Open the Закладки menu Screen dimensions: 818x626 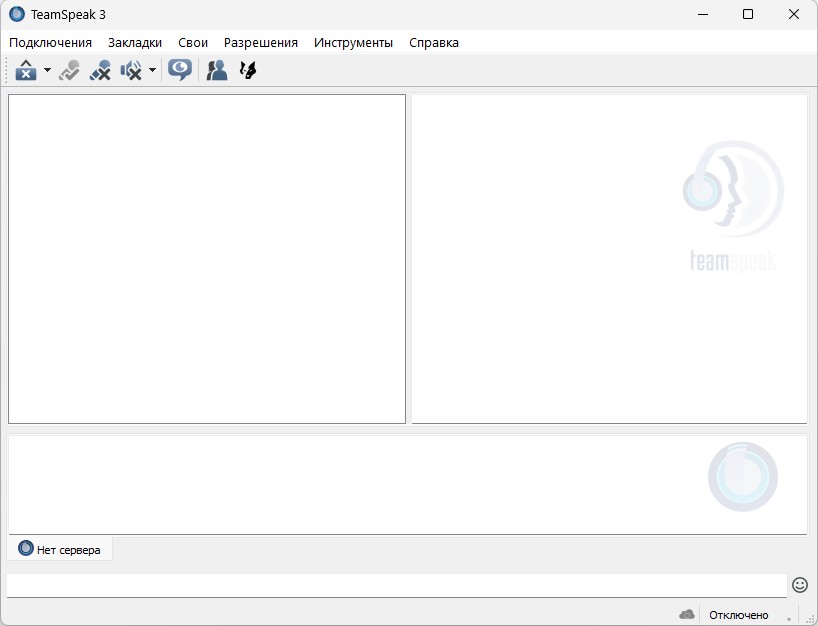[135, 43]
